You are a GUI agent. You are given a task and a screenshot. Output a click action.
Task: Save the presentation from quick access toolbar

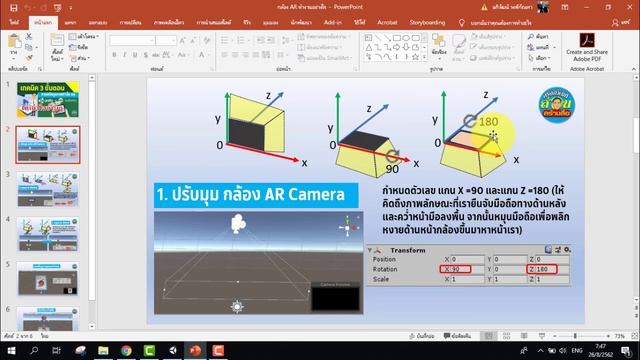click(13, 8)
